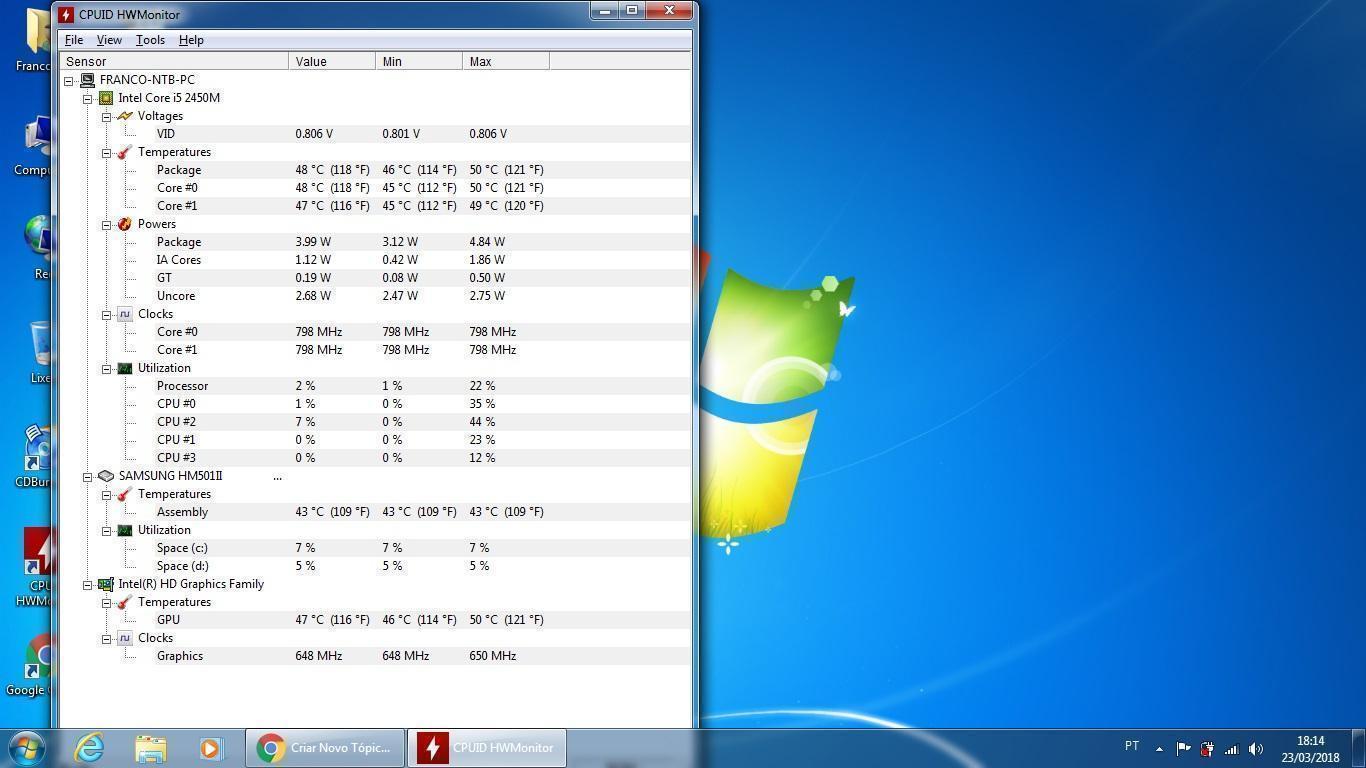Open Windows Explorer from the taskbar

point(151,748)
